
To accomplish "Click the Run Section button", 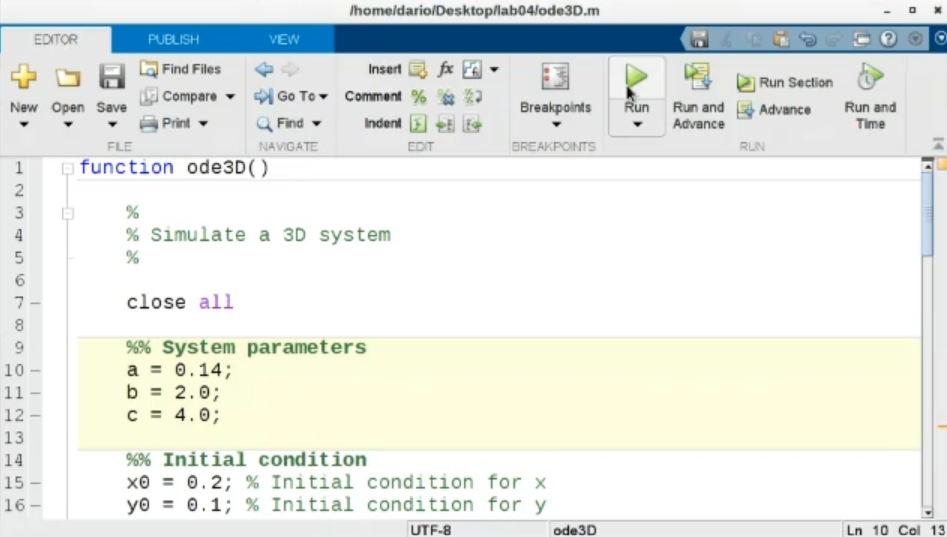I will [785, 83].
